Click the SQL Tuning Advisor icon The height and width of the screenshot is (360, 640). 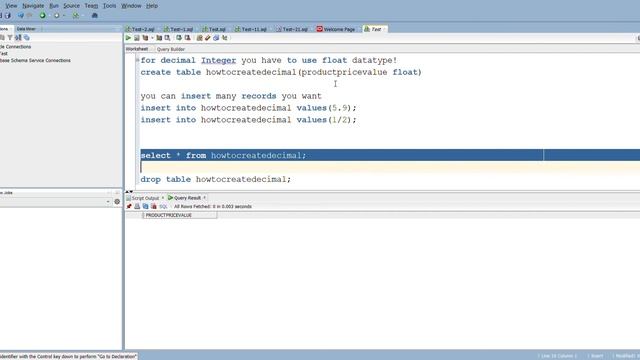coord(167,38)
